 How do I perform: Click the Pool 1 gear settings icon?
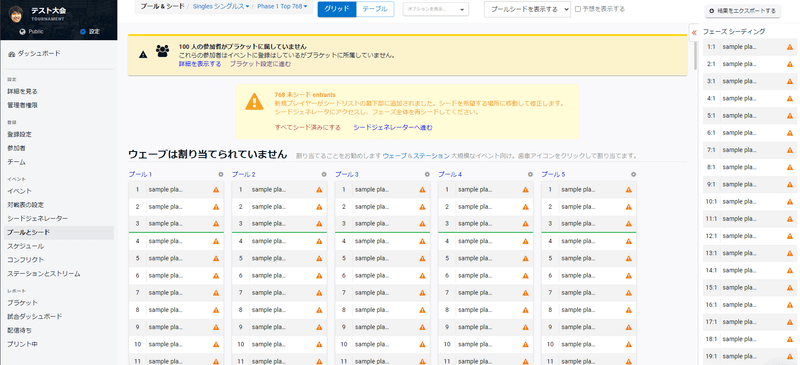pyautogui.click(x=220, y=175)
